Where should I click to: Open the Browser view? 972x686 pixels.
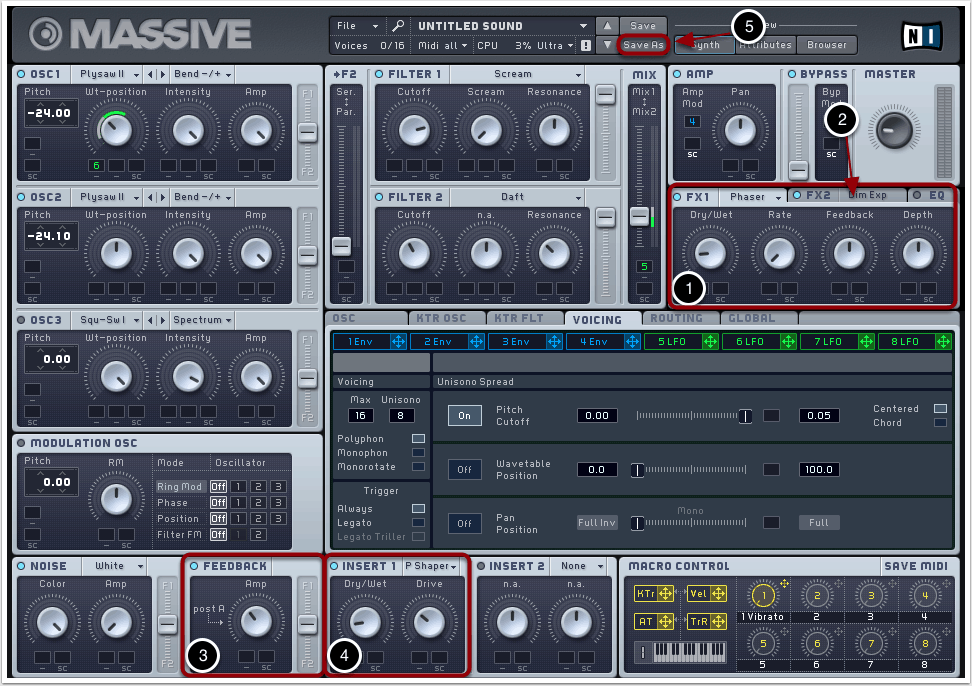click(x=827, y=45)
